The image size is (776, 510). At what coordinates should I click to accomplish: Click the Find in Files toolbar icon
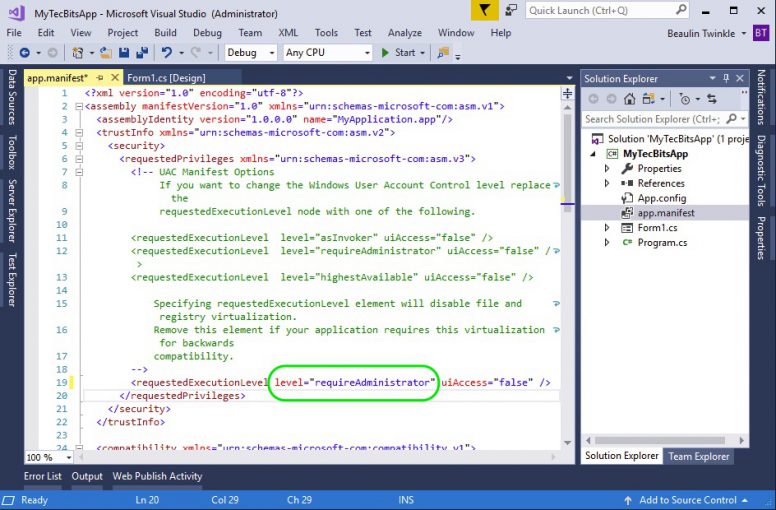443,52
